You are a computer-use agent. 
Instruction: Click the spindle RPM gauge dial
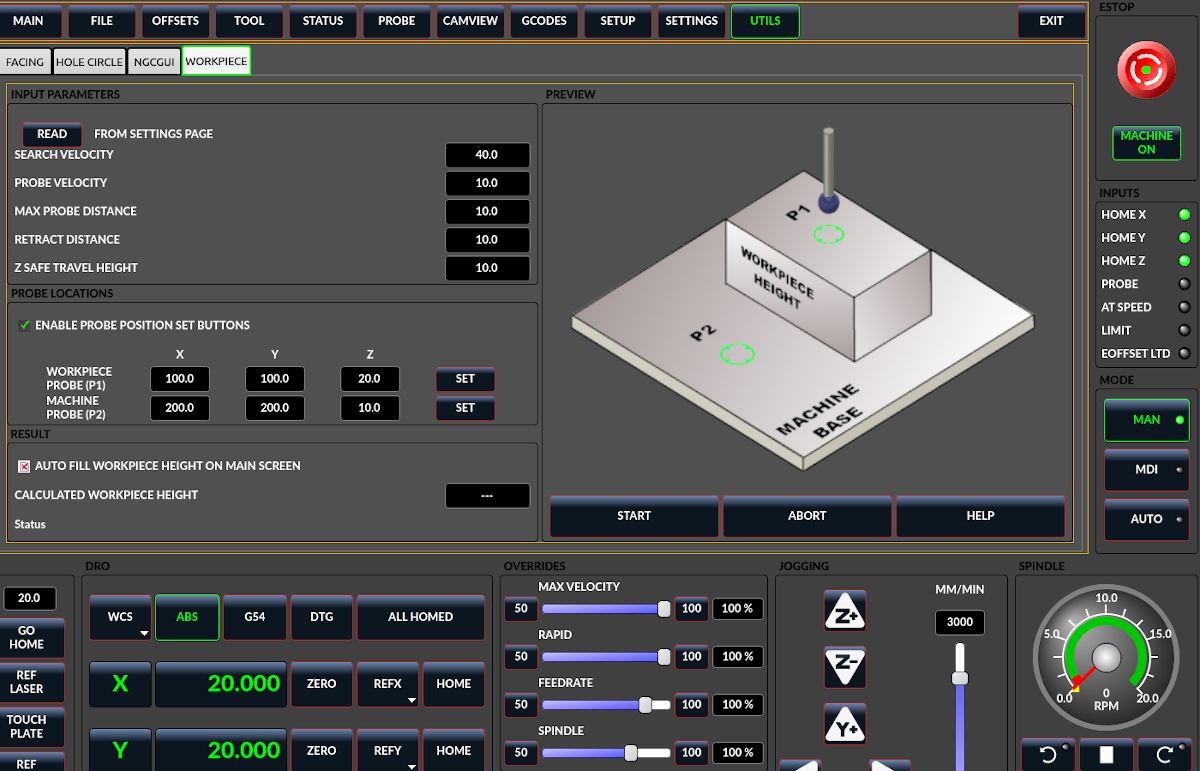tap(1106, 657)
